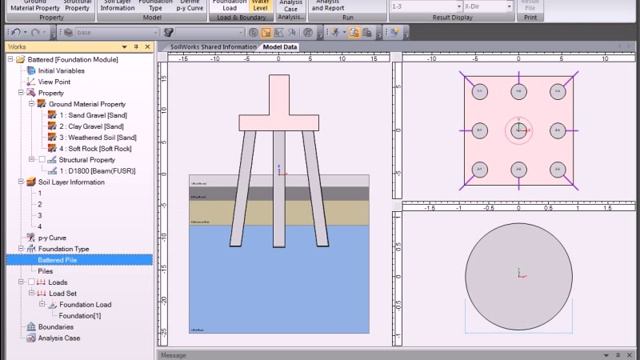
Task: Toggle the Loads checkbox in tree
Action: [x=31, y=282]
